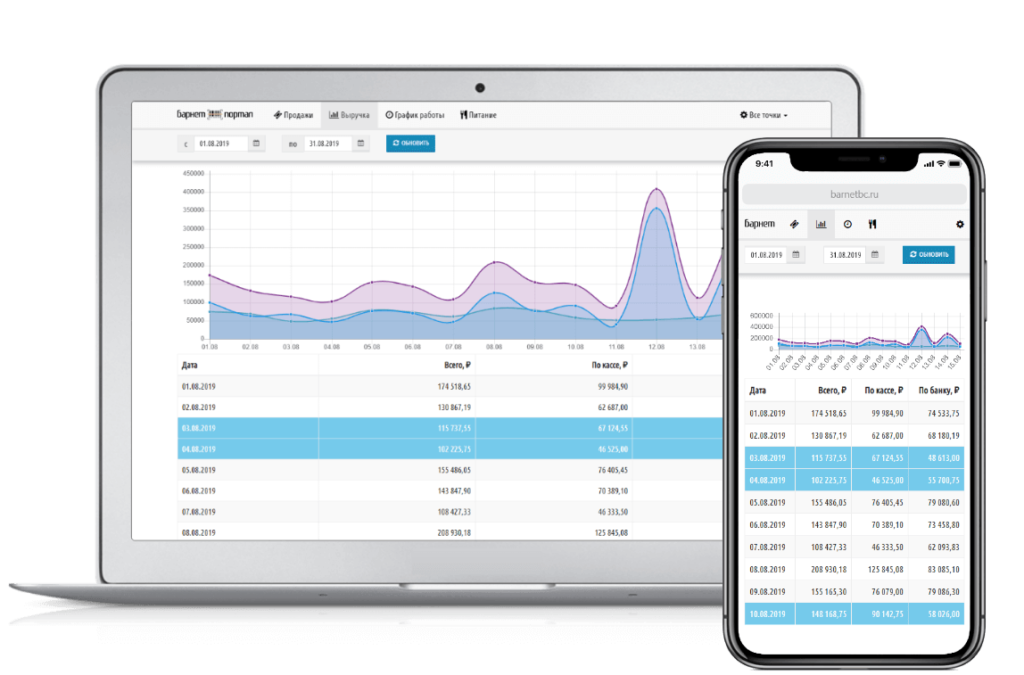The image size is (1024, 675).
Task: Switch to График работы tab
Action: click(x=414, y=115)
